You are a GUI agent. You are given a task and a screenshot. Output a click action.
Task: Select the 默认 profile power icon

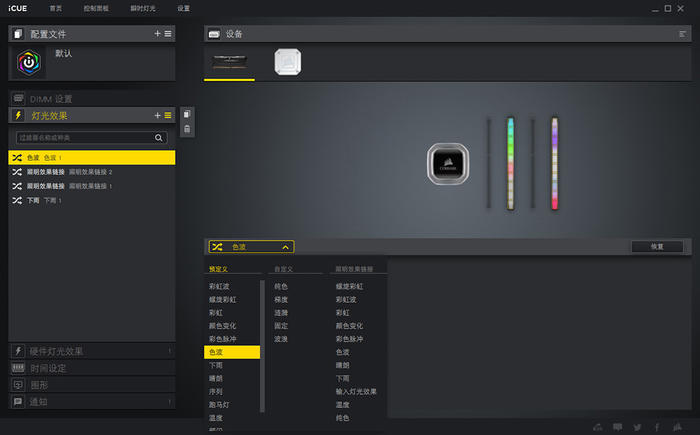29,63
